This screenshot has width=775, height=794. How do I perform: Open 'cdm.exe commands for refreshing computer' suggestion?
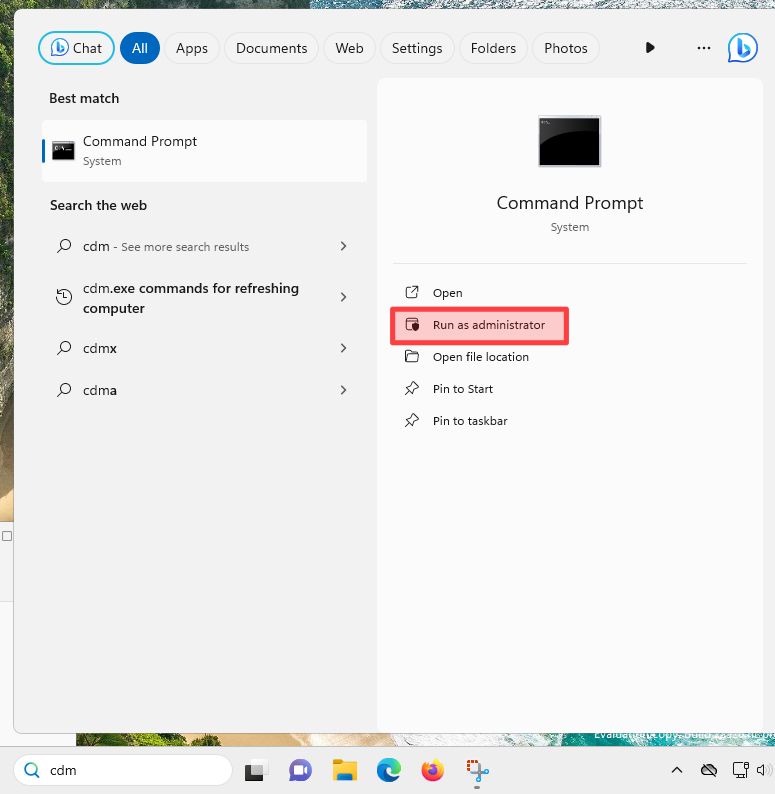[204, 298]
